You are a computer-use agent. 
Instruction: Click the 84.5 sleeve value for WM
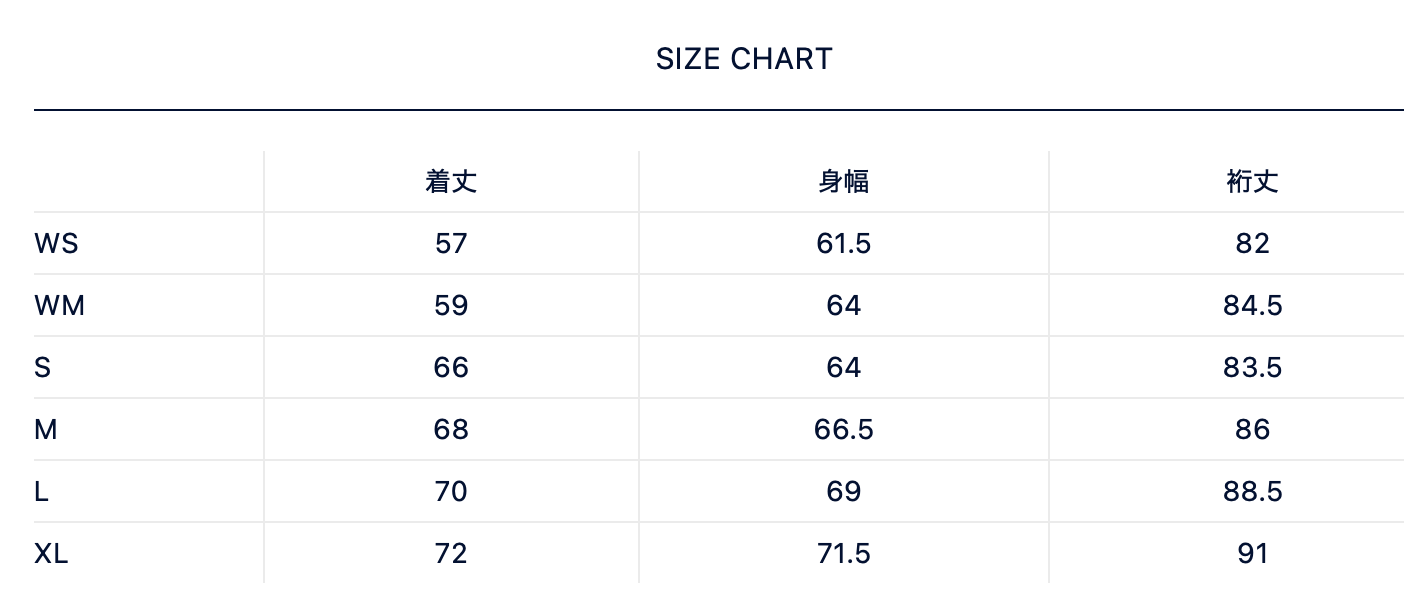1252,305
